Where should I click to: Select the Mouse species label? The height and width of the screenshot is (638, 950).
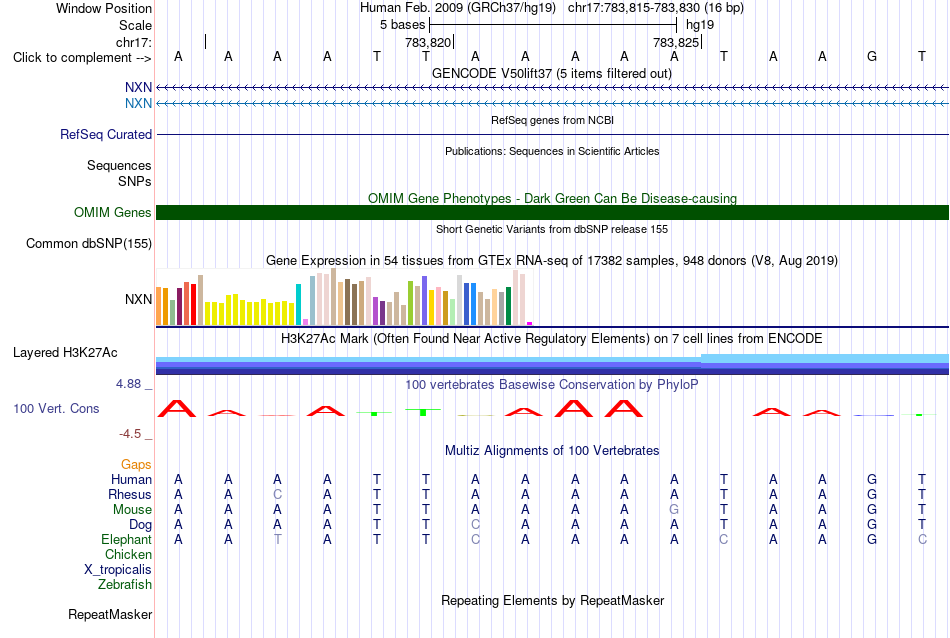pyautogui.click(x=133, y=510)
